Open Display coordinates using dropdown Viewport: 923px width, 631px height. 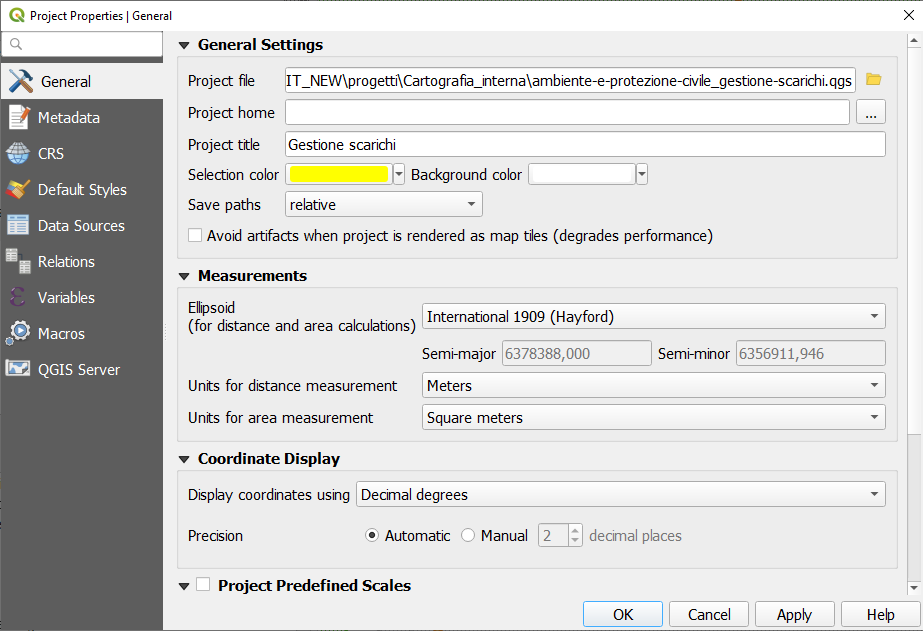point(620,494)
